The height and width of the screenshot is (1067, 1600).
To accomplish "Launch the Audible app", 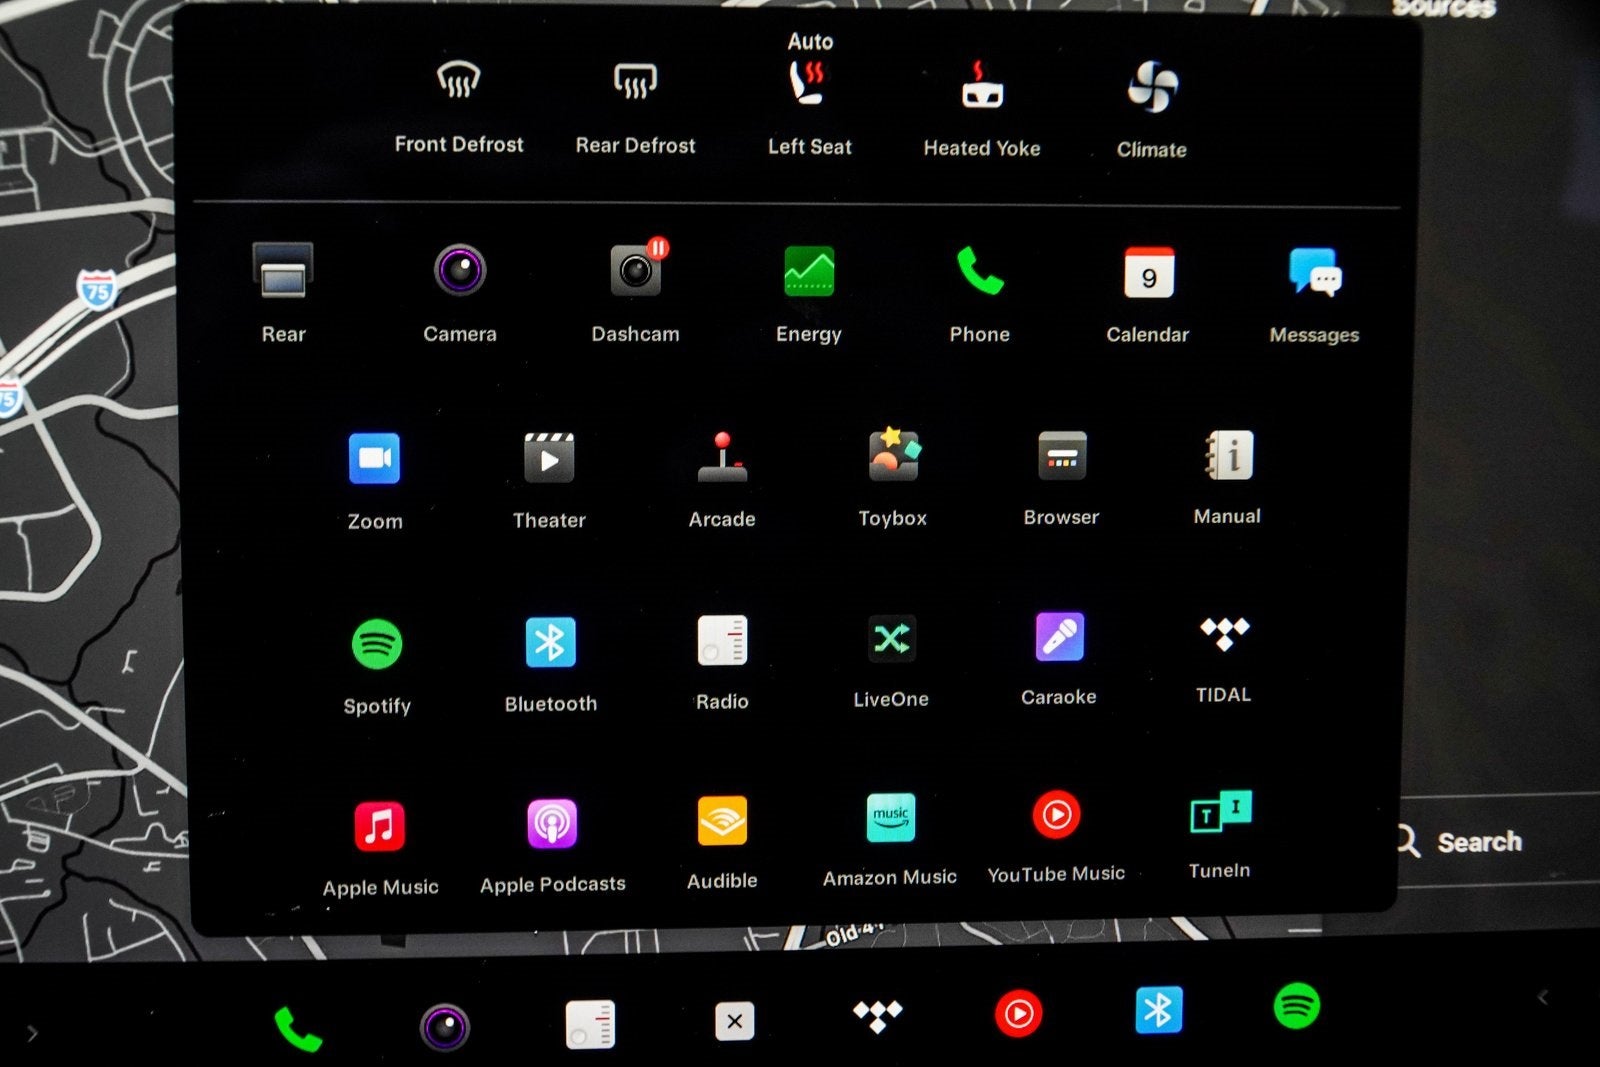I will pyautogui.click(x=722, y=822).
